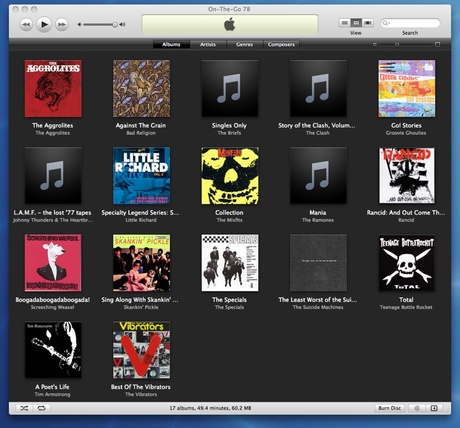This screenshot has width=460, height=428.
Task: Open L.A.M.F. placeholder artwork
Action: [x=53, y=176]
